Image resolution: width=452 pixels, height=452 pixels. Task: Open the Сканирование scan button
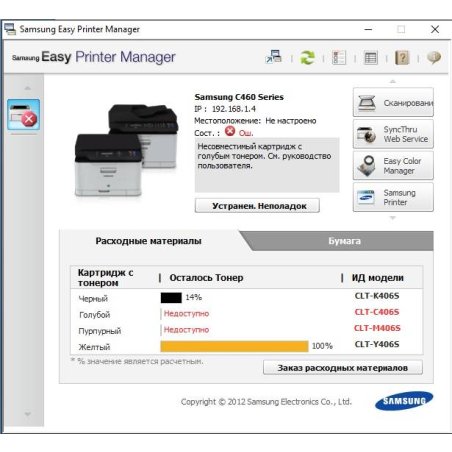[393, 102]
